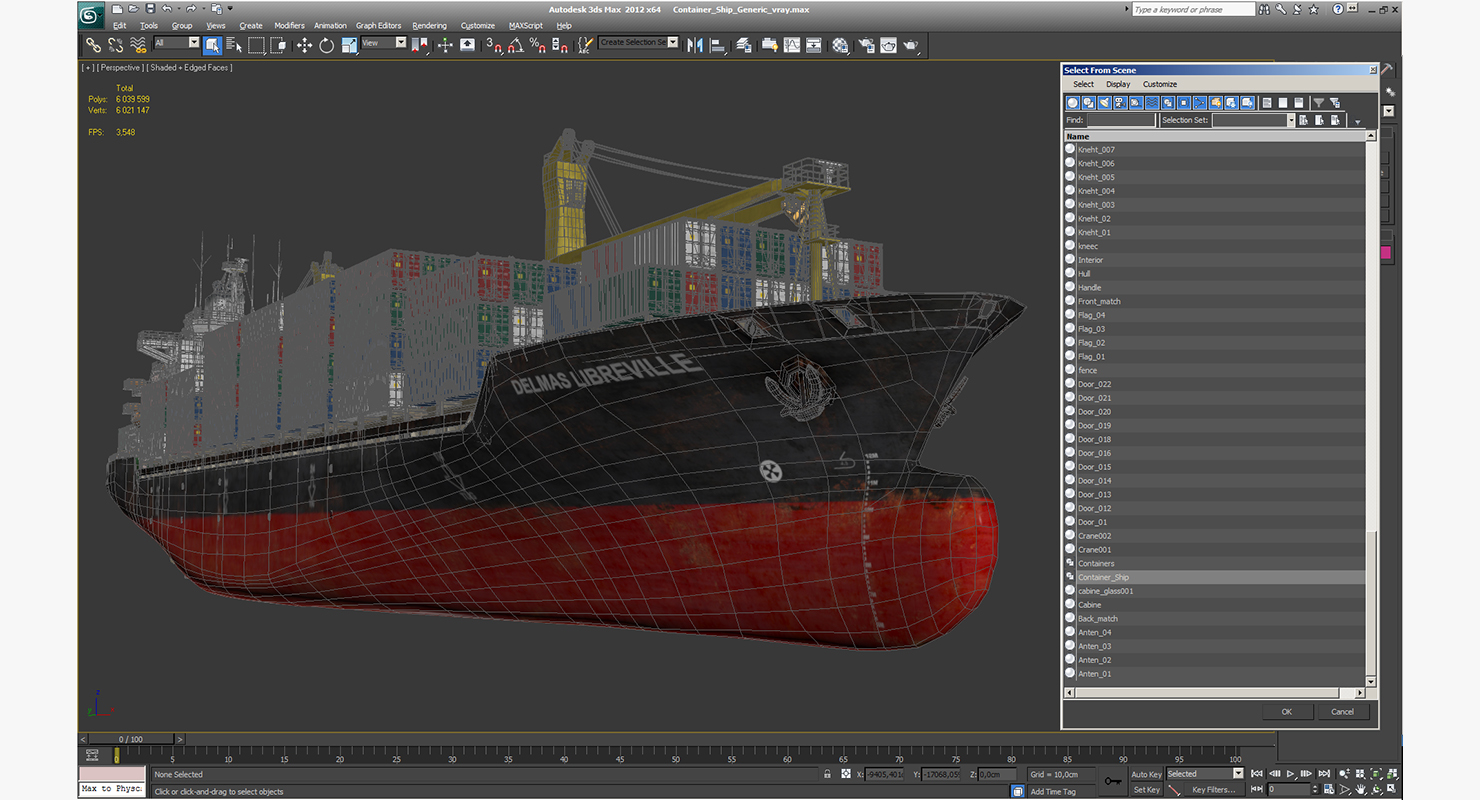
Task: Click the Name column header
Action: pyautogui.click(x=1215, y=136)
